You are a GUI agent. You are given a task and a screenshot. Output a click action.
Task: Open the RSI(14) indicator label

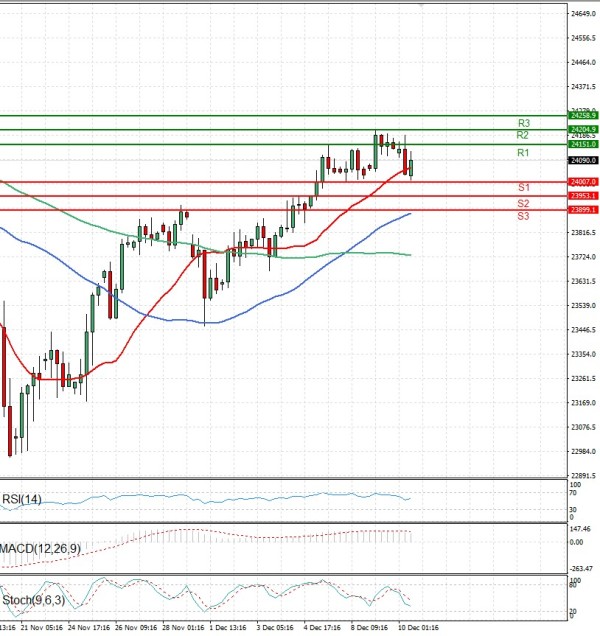pos(19,500)
